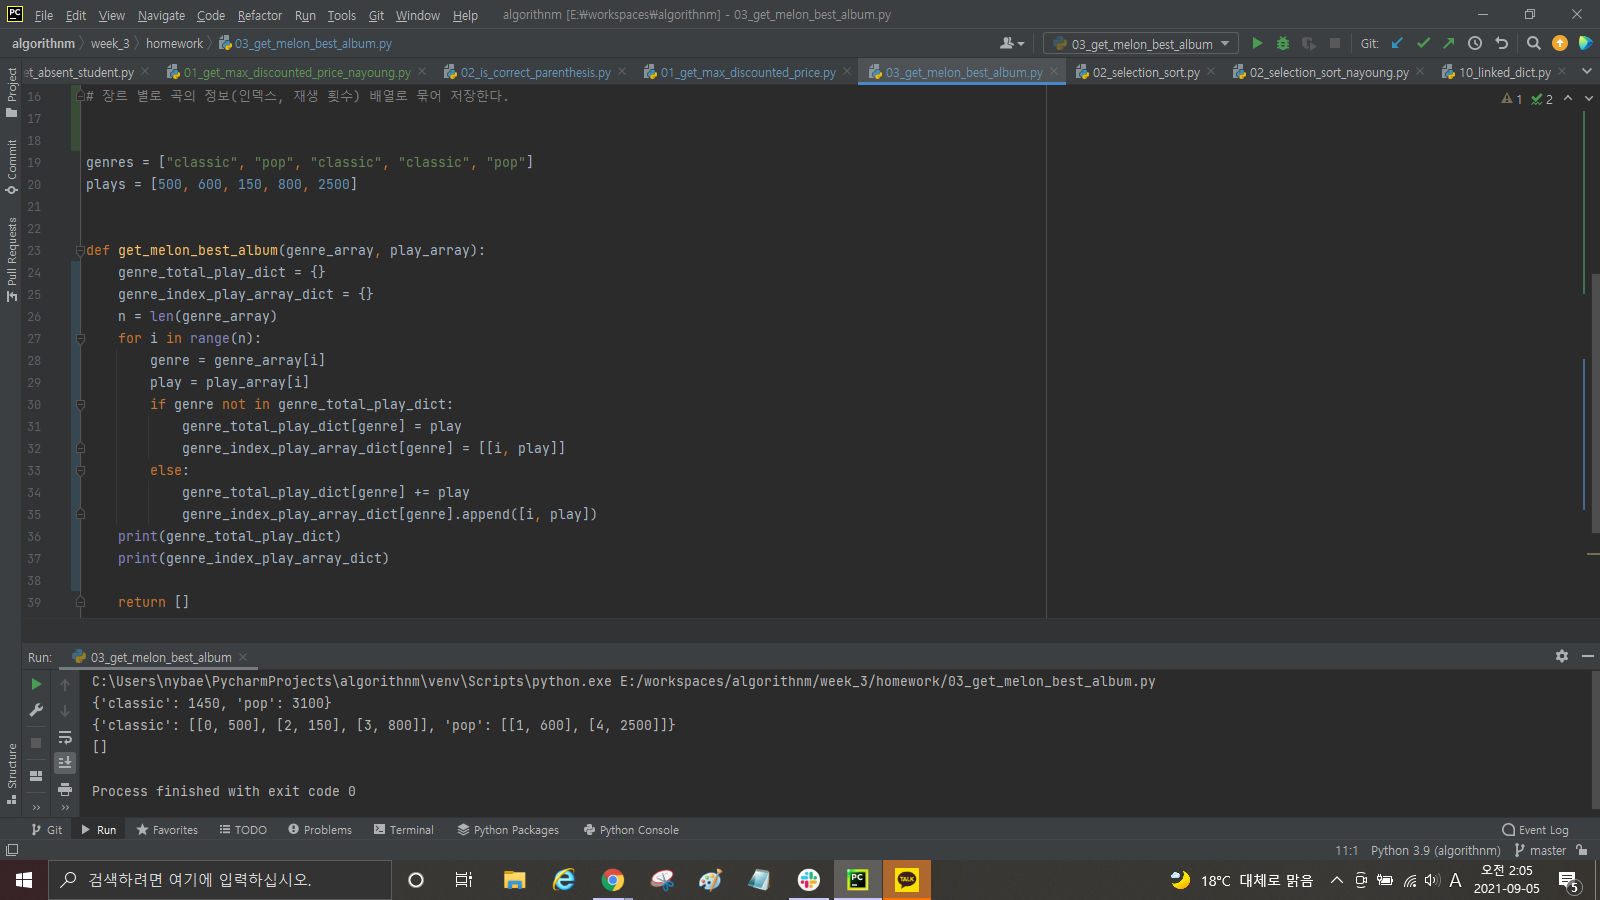
Task: Click homework breadcrumb in navigation bar
Action: tap(174, 43)
